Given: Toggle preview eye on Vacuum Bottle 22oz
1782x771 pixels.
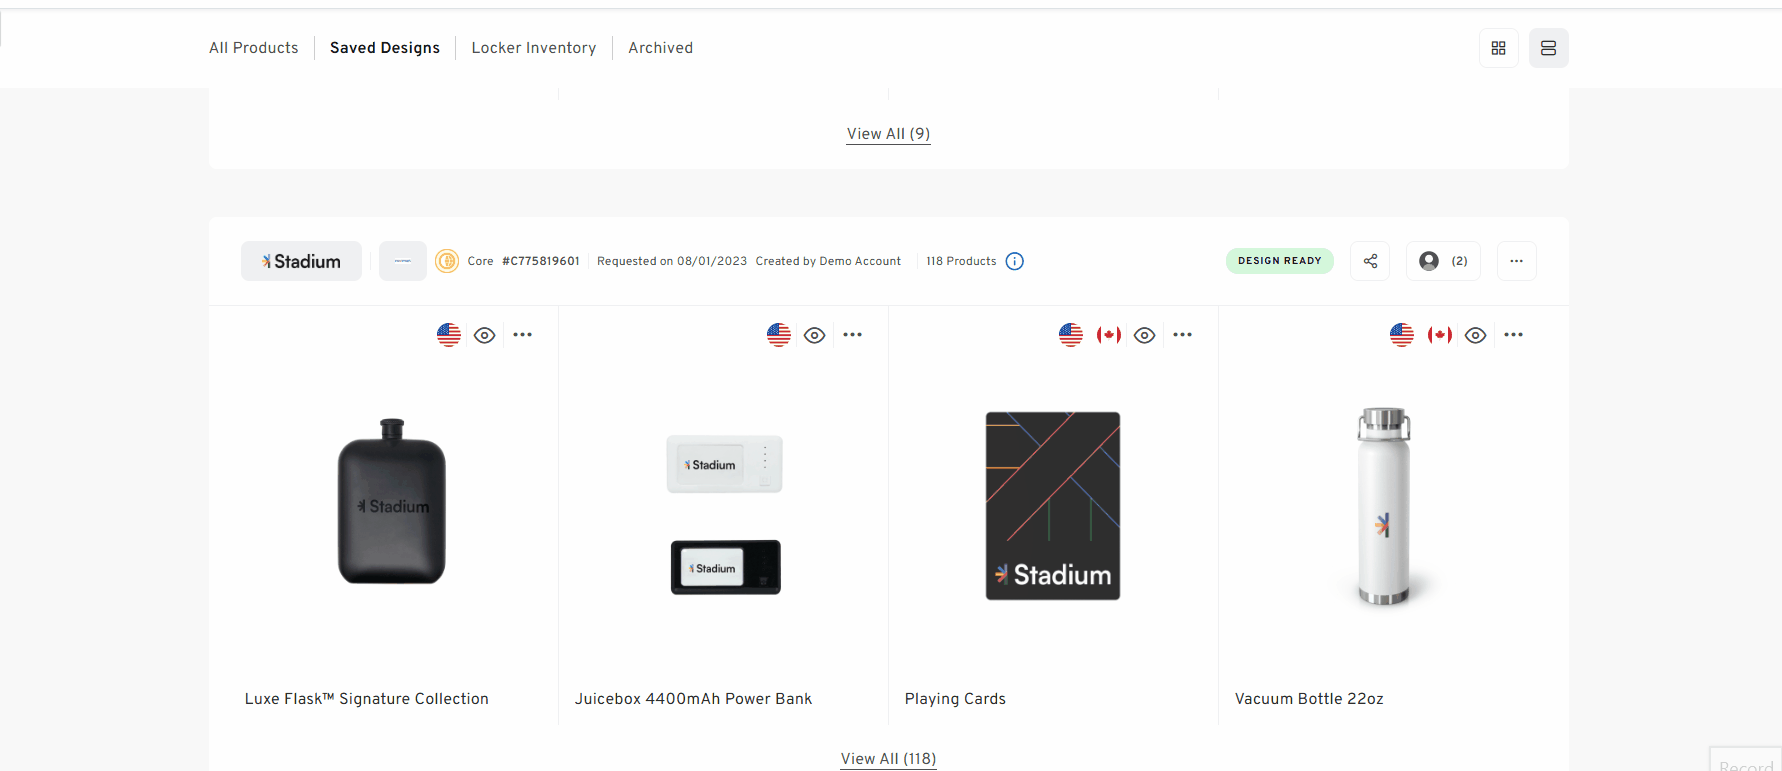Looking at the screenshot, I should coord(1475,335).
